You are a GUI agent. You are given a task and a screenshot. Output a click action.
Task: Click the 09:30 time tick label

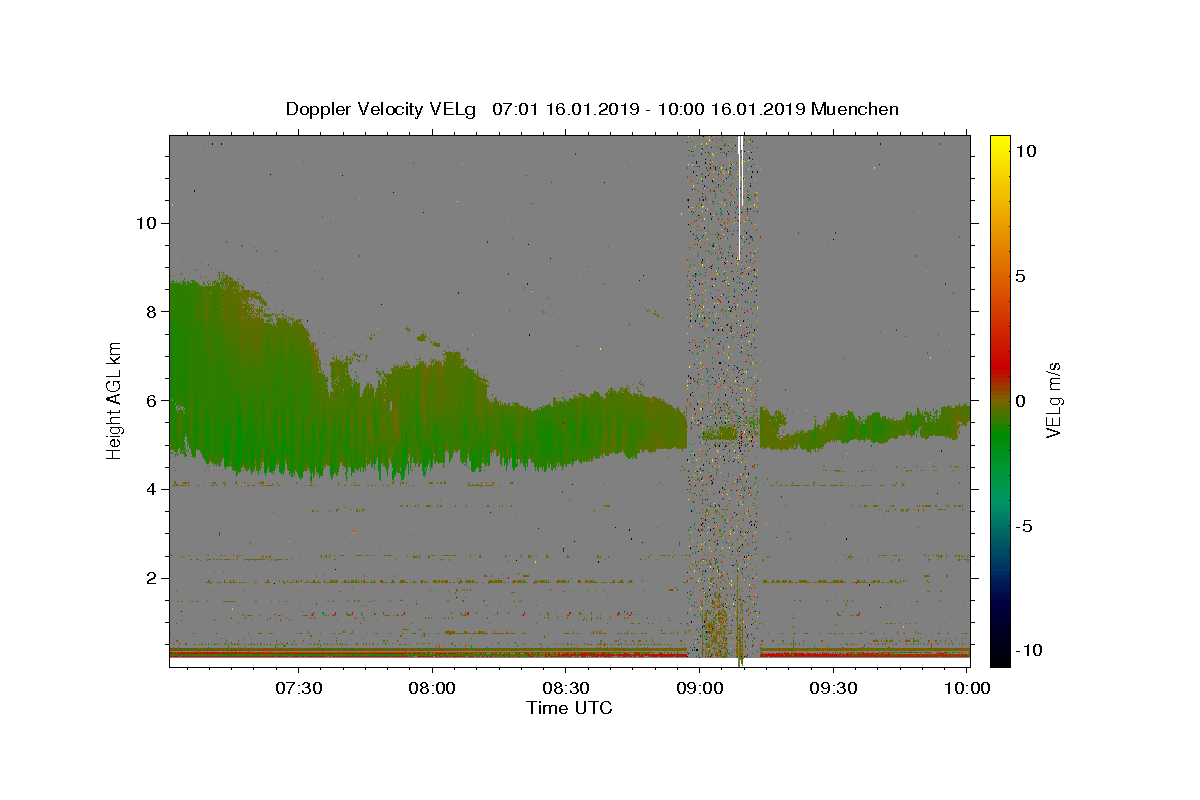834,688
